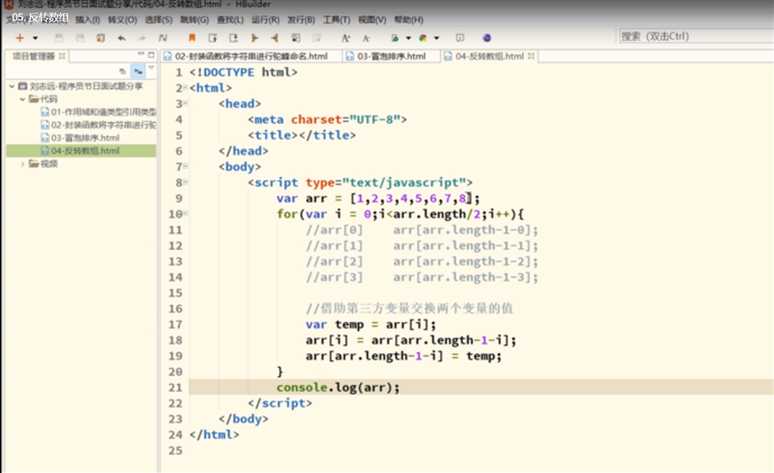Collapse the 代码 folder

click(x=22, y=99)
